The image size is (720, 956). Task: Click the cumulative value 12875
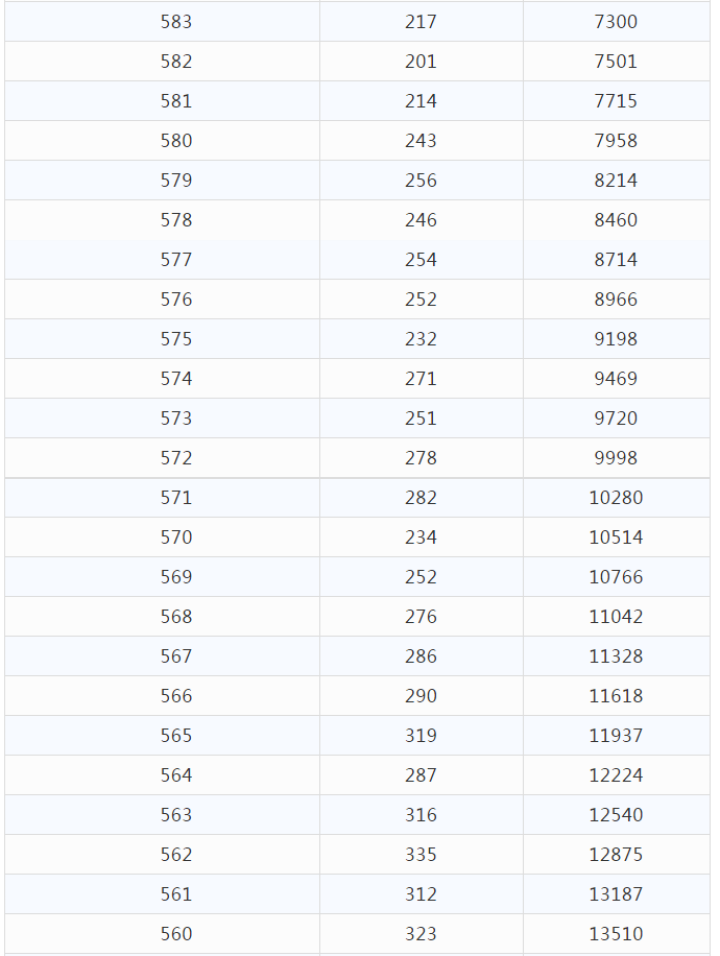coord(616,854)
